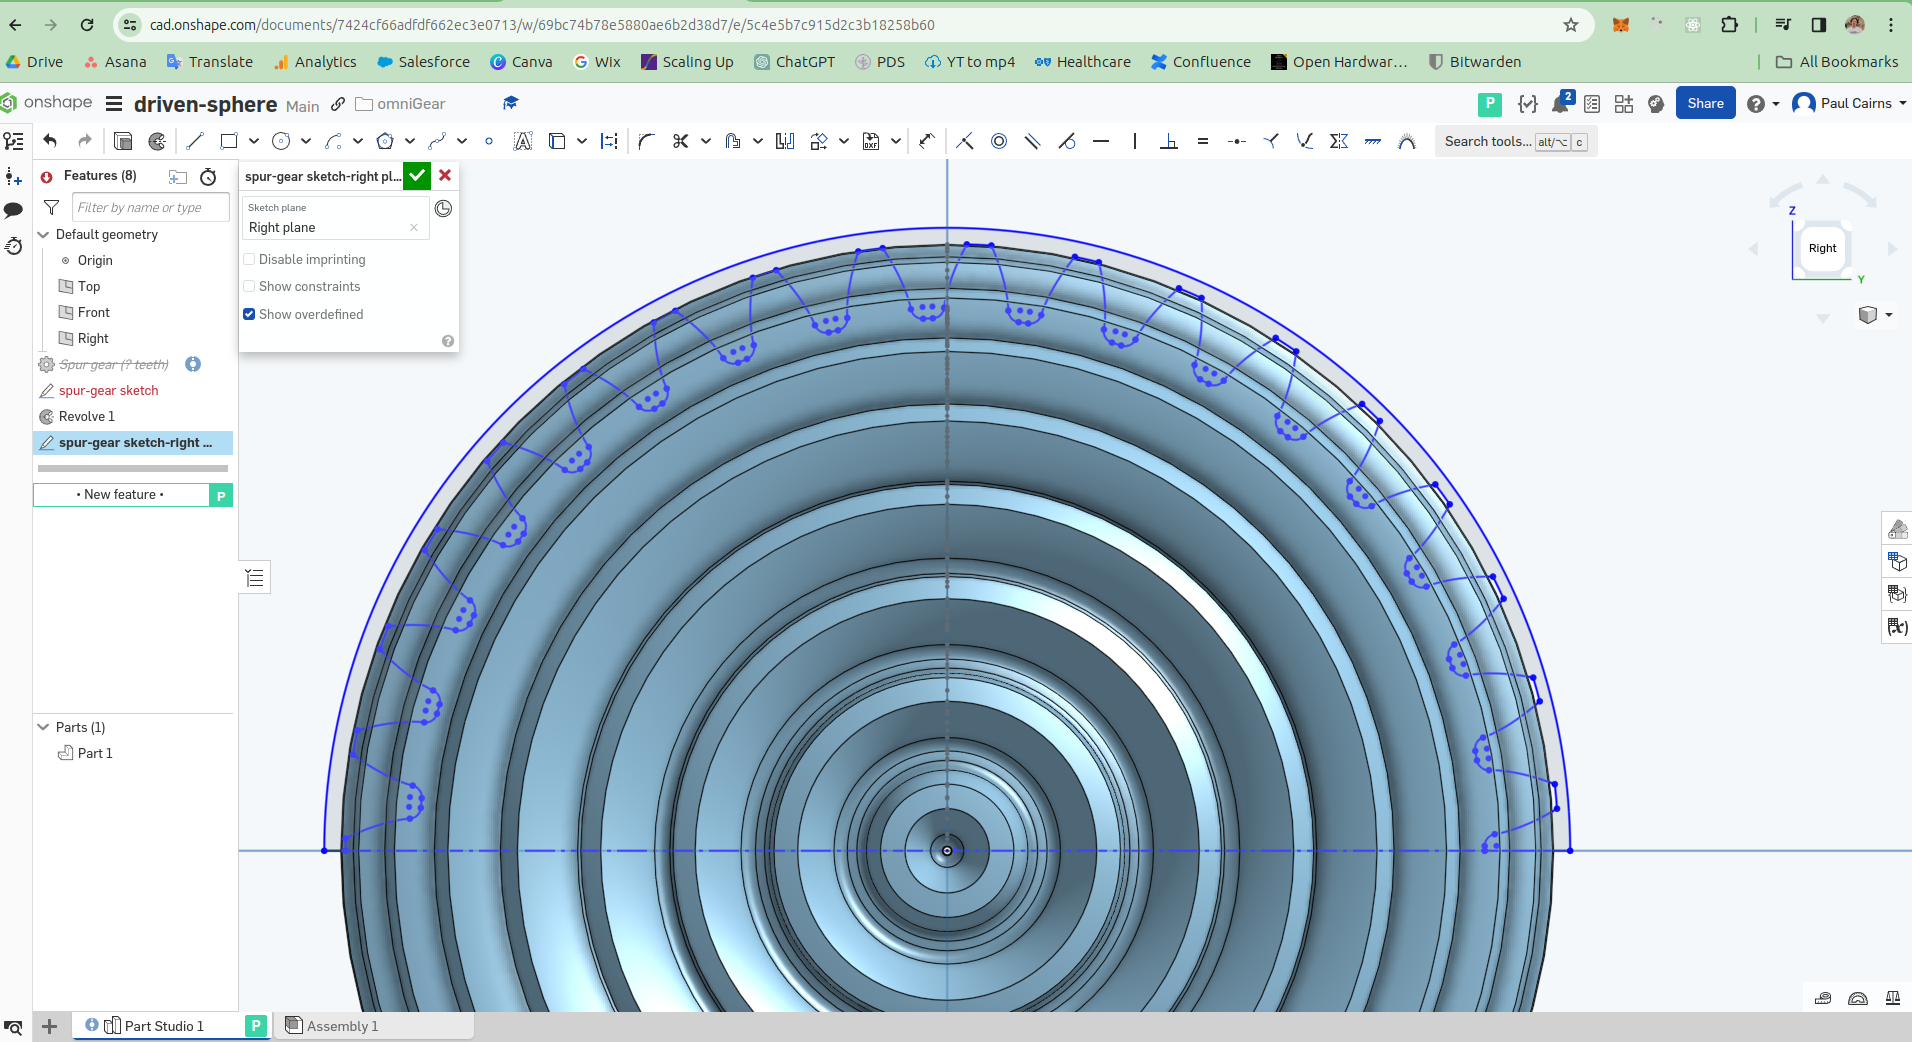Open the notifications bell icon
Screen dimensions: 1912x1042
1560,103
